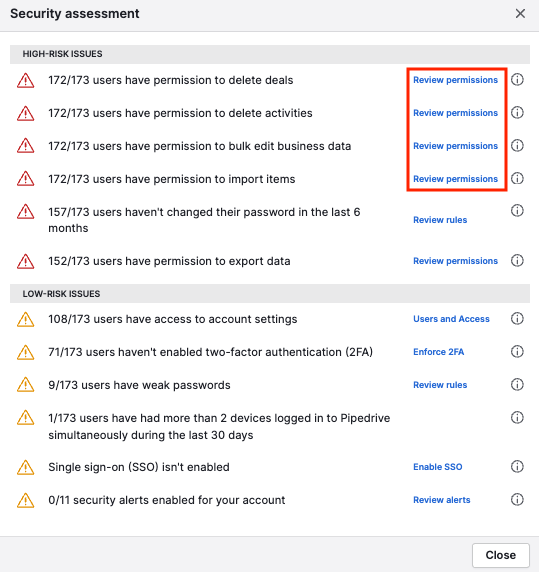Click info icon for delete deals permission

[517, 80]
